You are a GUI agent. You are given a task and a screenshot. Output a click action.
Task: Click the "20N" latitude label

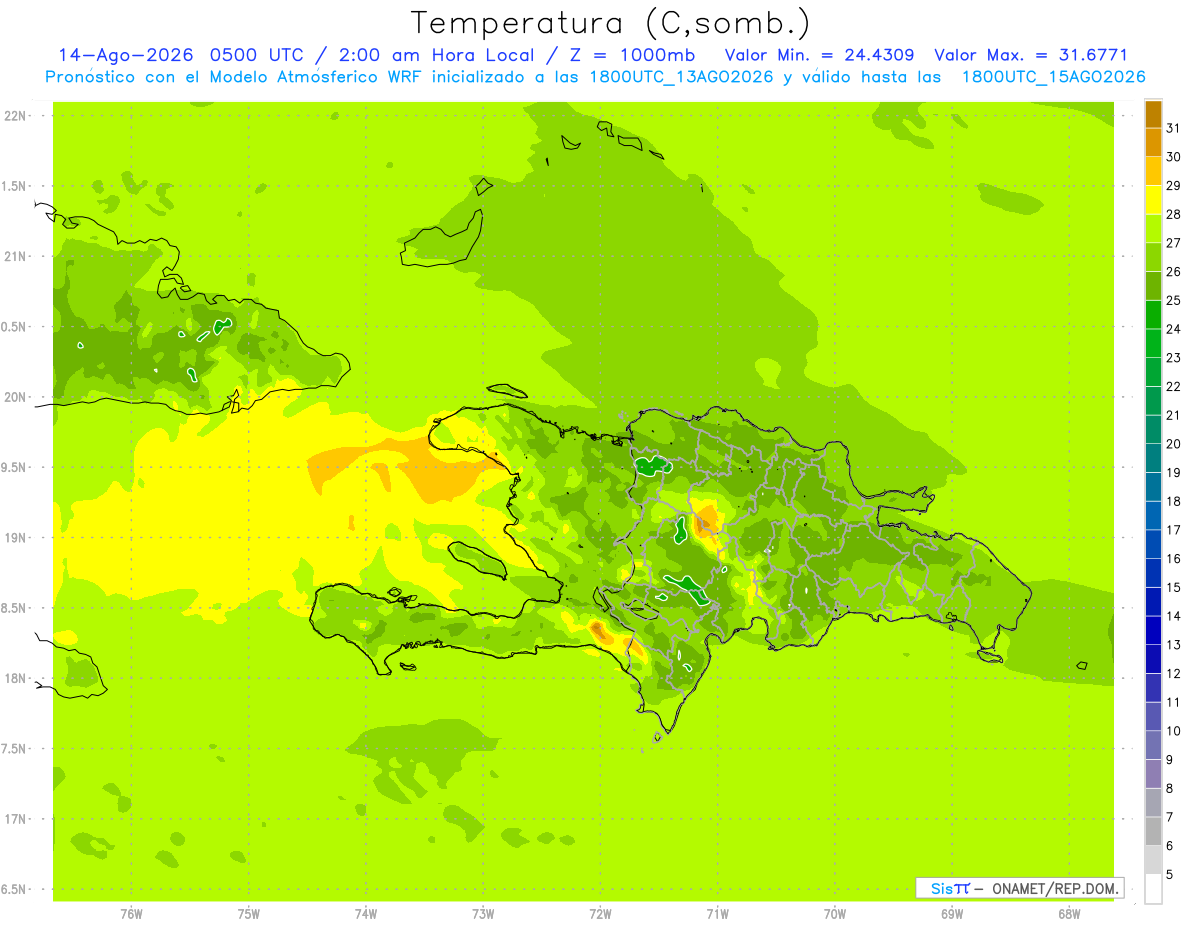14,397
